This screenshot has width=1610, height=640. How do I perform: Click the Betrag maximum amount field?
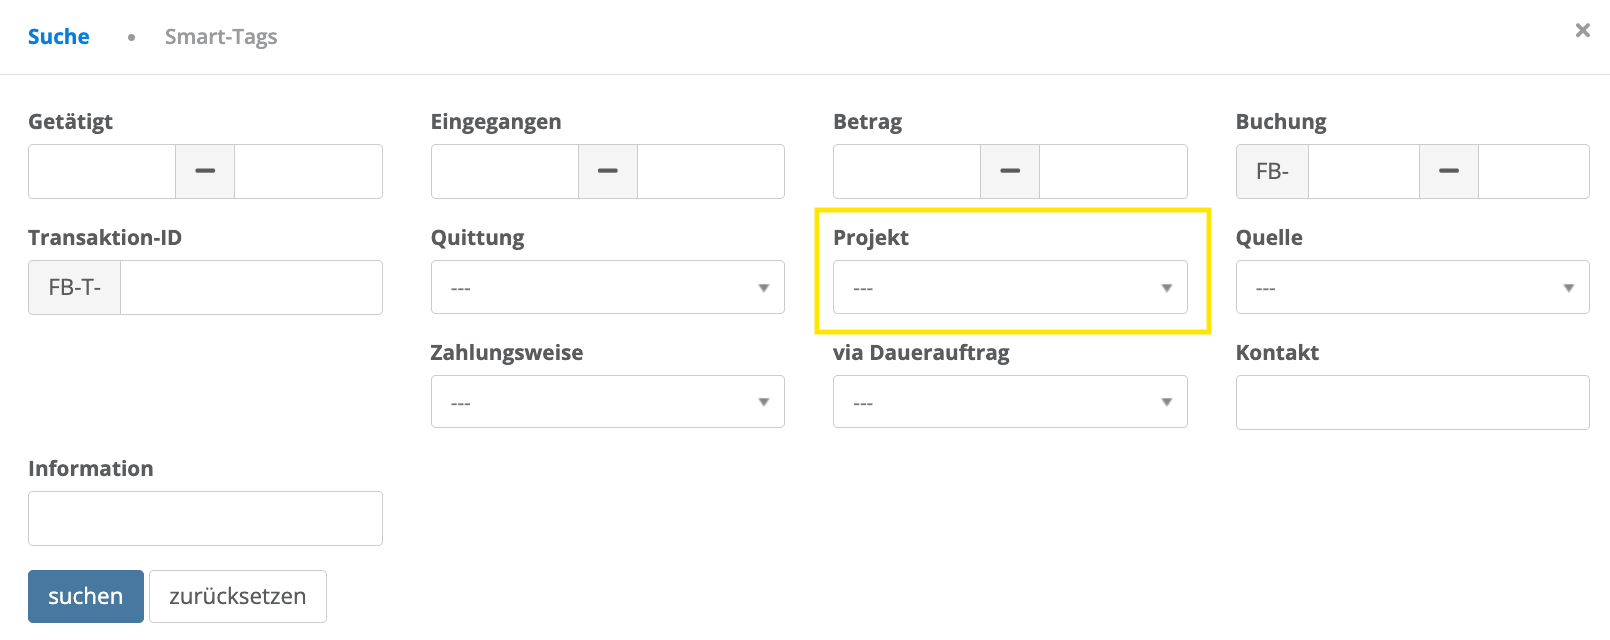(x=1113, y=171)
